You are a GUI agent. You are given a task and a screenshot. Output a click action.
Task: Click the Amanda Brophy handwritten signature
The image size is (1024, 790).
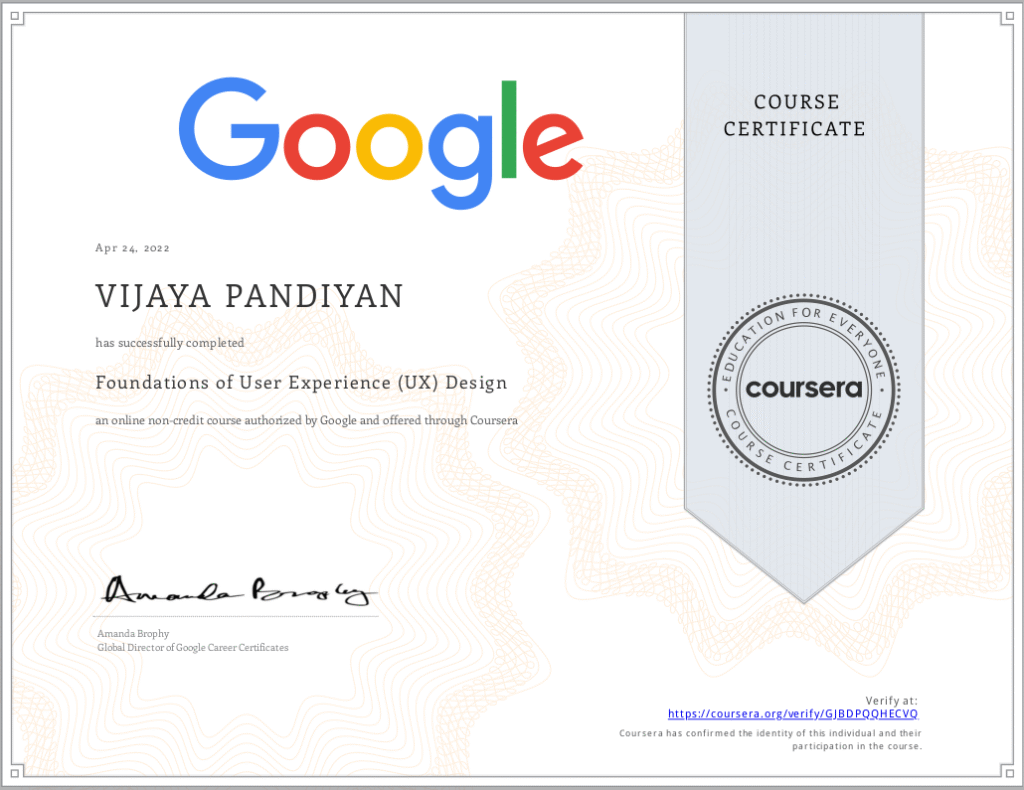[239, 592]
